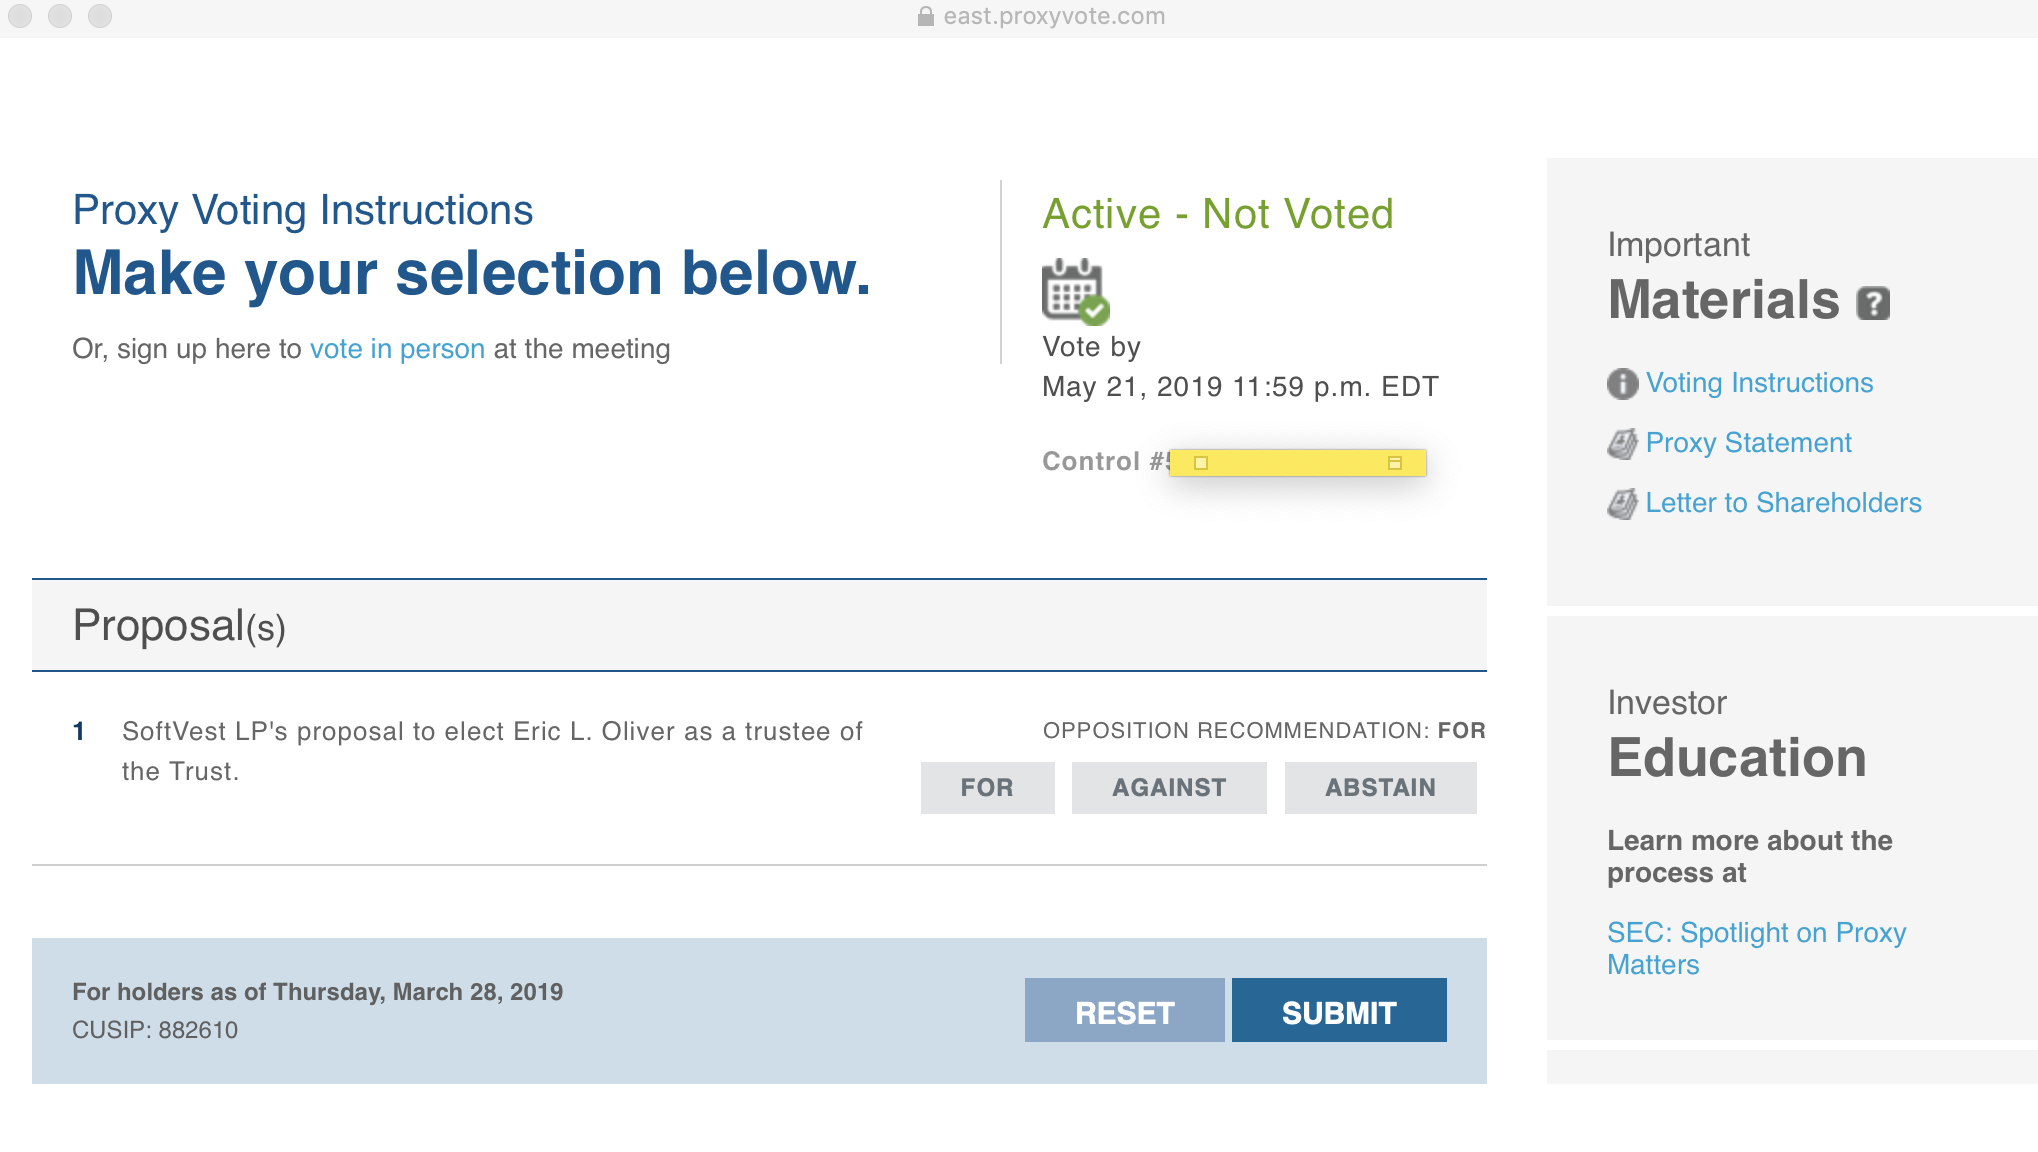Click right handle on yellow control number highlight
This screenshot has height=1152, width=2038.
pos(1395,463)
